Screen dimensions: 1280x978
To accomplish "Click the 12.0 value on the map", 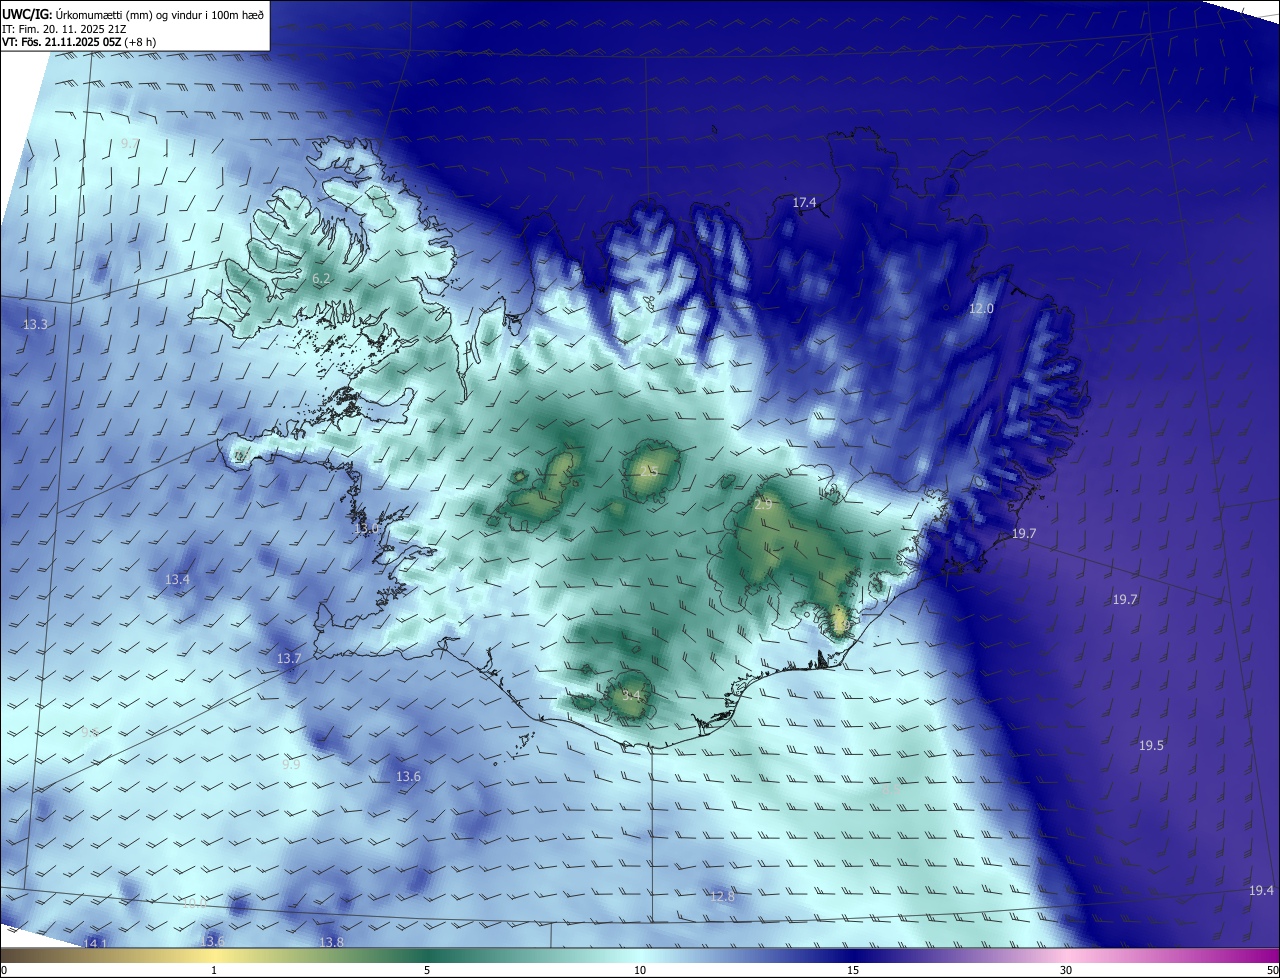I will pos(981,309).
